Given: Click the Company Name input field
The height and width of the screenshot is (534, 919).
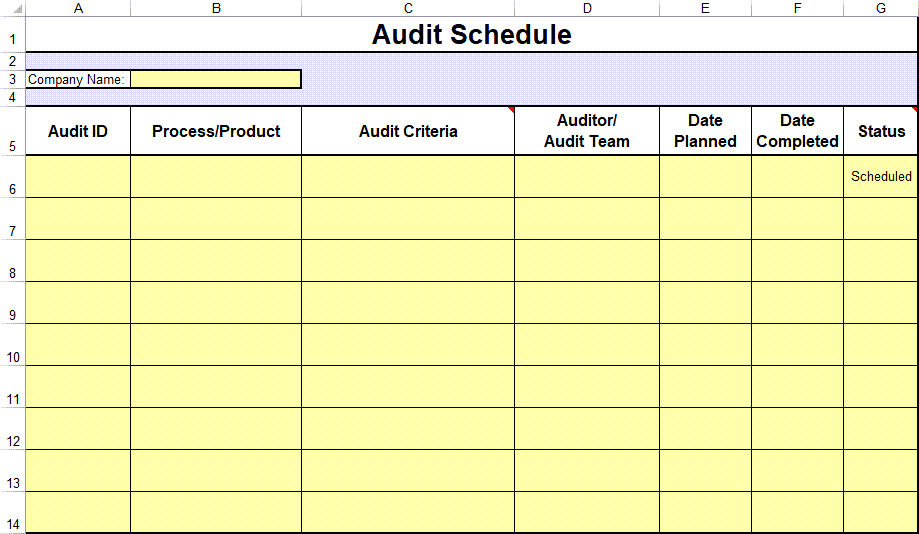Looking at the screenshot, I should [x=216, y=79].
